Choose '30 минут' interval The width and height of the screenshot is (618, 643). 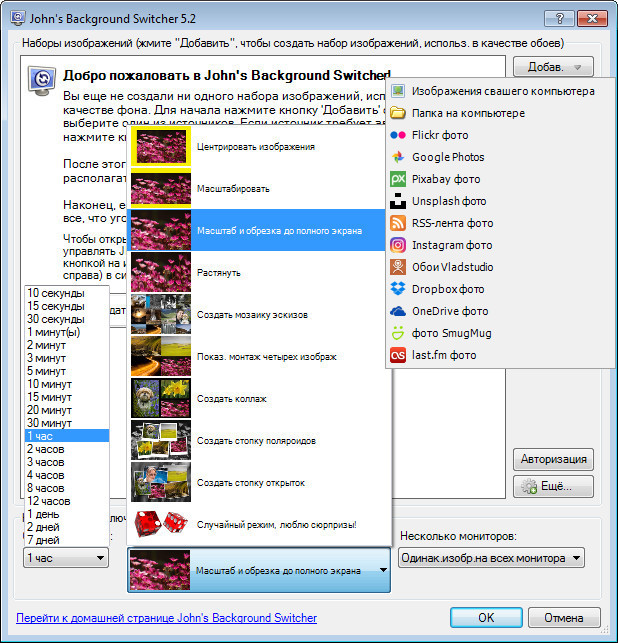tap(67, 423)
